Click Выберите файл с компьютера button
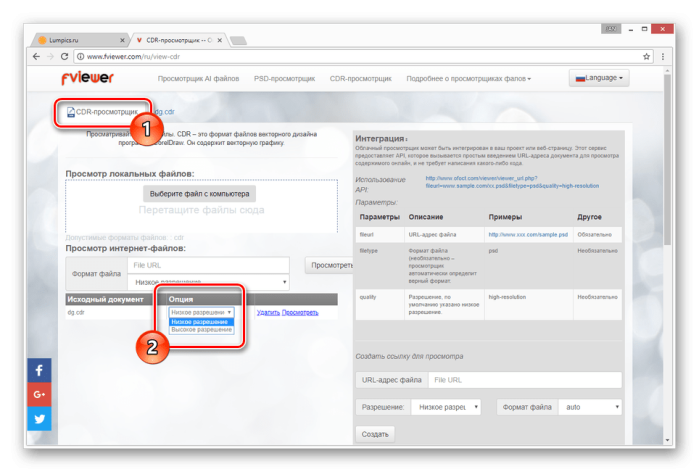 pyautogui.click(x=199, y=194)
